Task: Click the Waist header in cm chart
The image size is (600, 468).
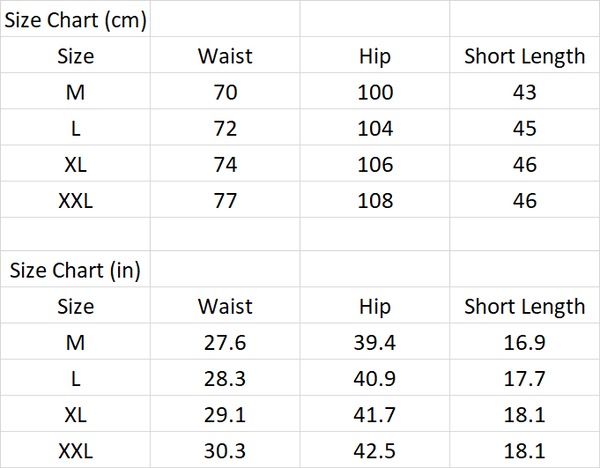Action: click(x=225, y=55)
